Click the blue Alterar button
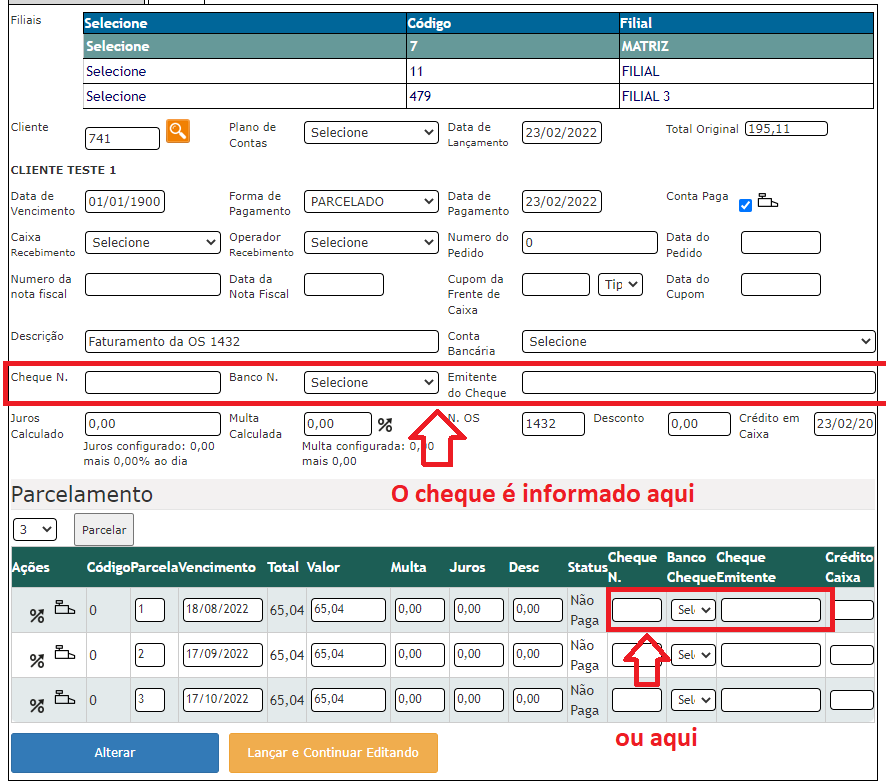Image resolution: width=886 pixels, height=783 pixels. tap(115, 752)
